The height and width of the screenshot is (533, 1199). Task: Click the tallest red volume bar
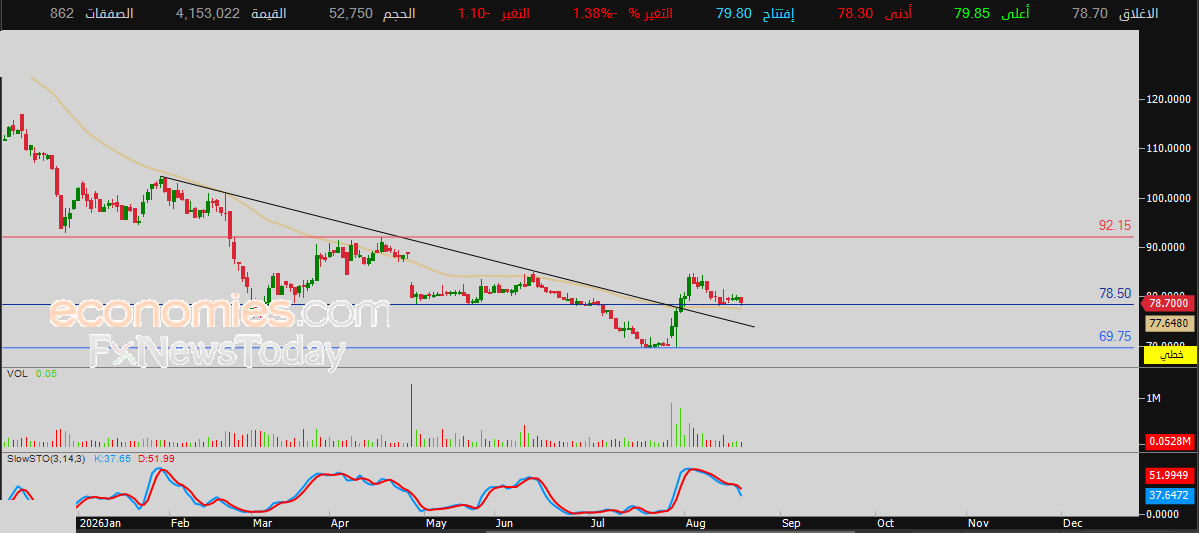click(411, 415)
